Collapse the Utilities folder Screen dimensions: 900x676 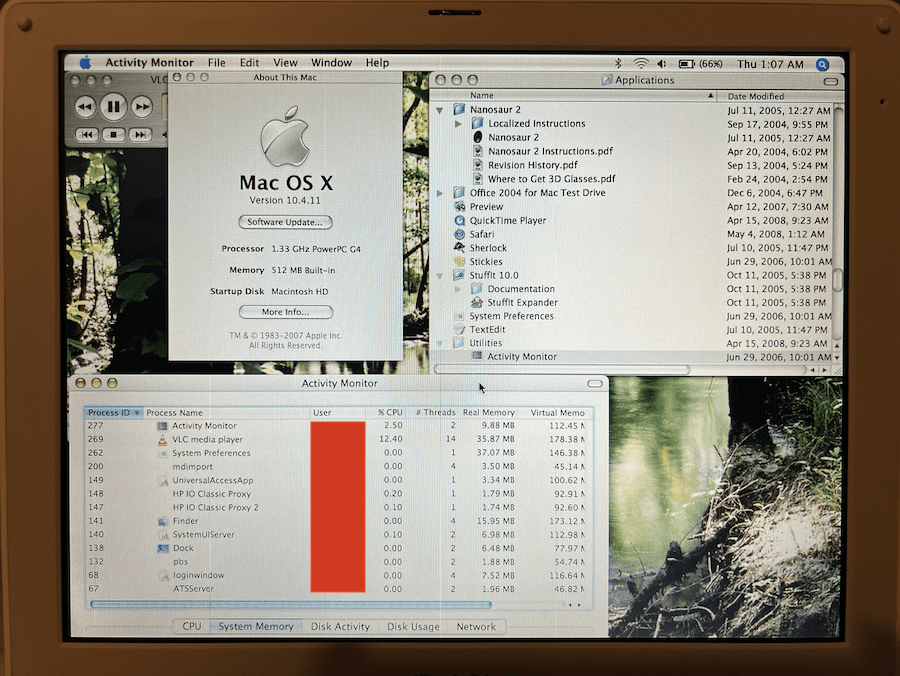(x=440, y=344)
